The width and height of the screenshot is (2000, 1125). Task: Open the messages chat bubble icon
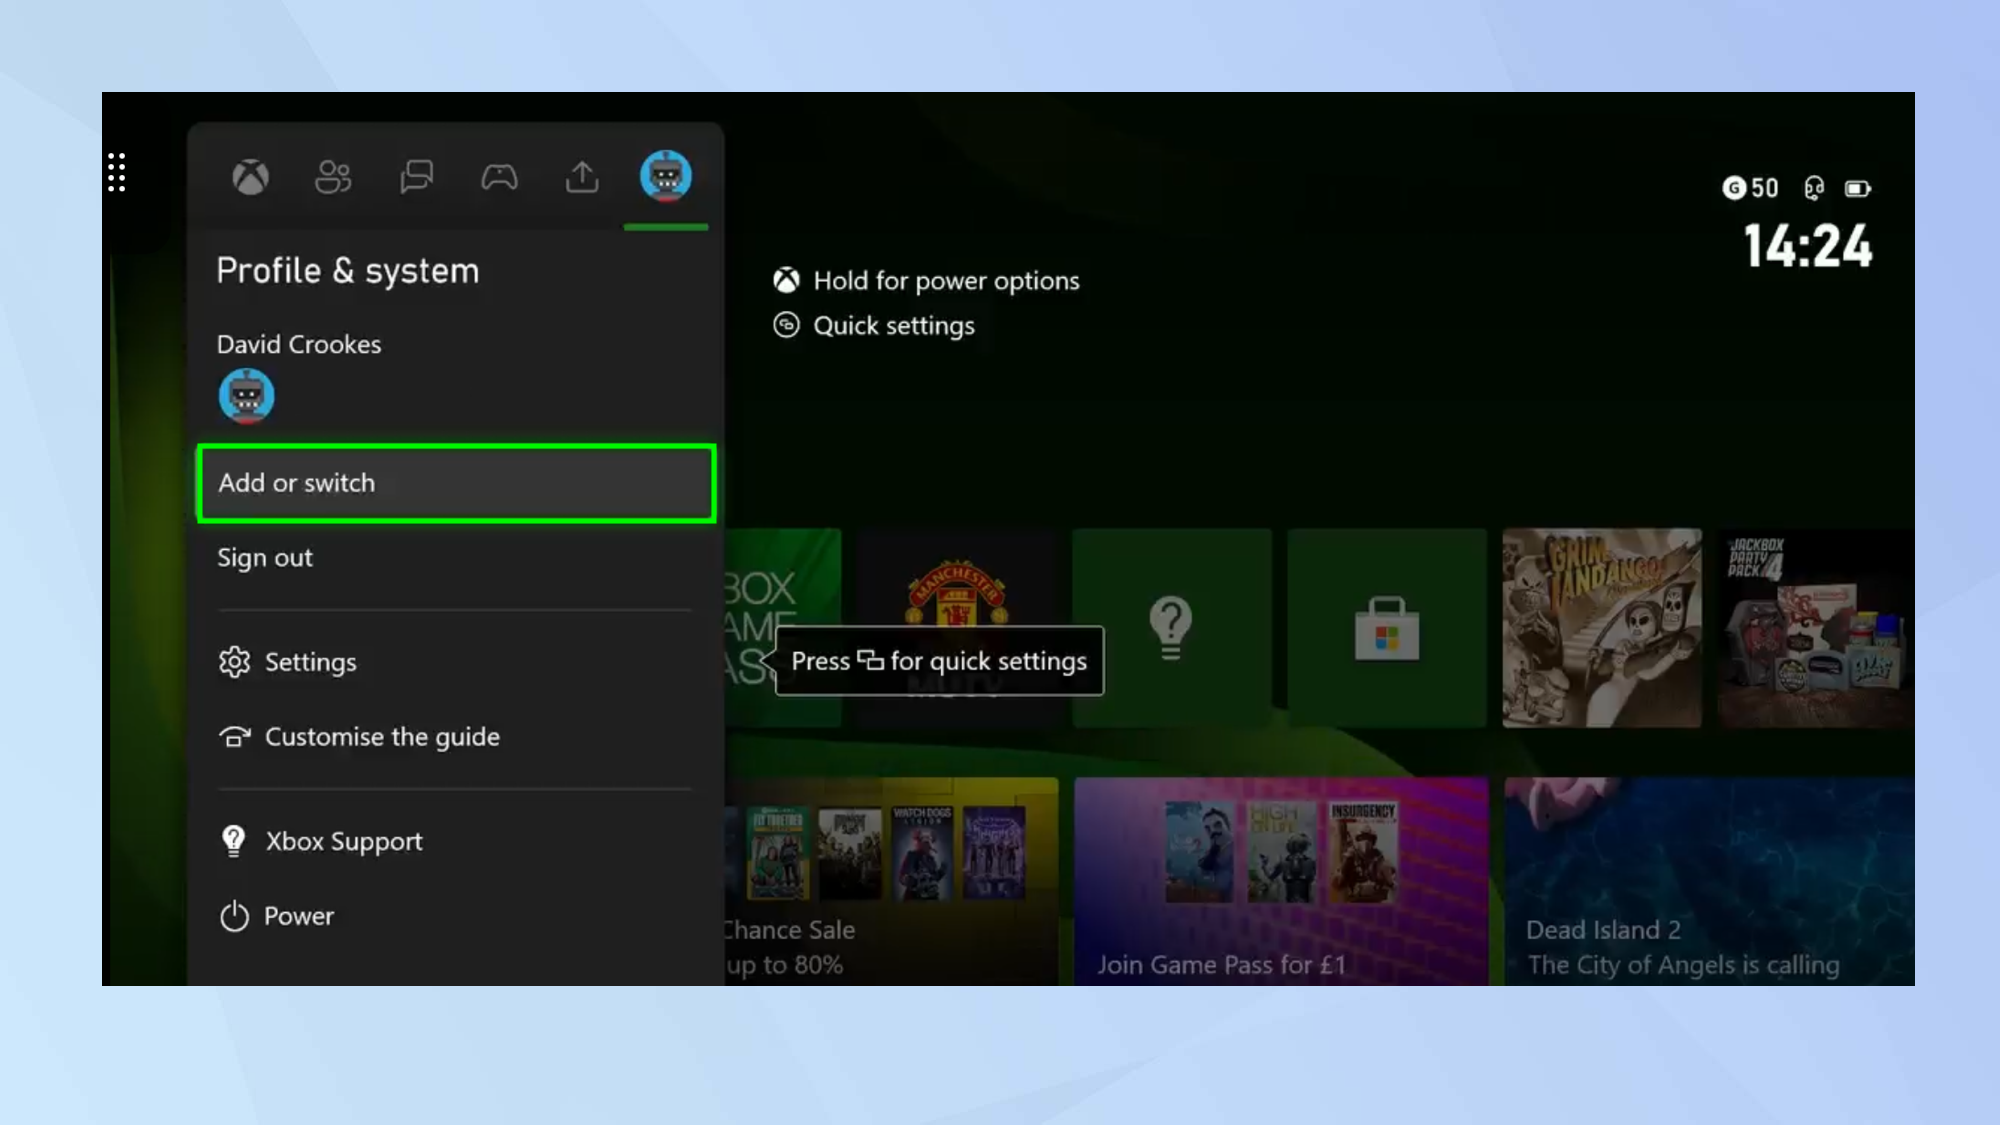tap(417, 177)
